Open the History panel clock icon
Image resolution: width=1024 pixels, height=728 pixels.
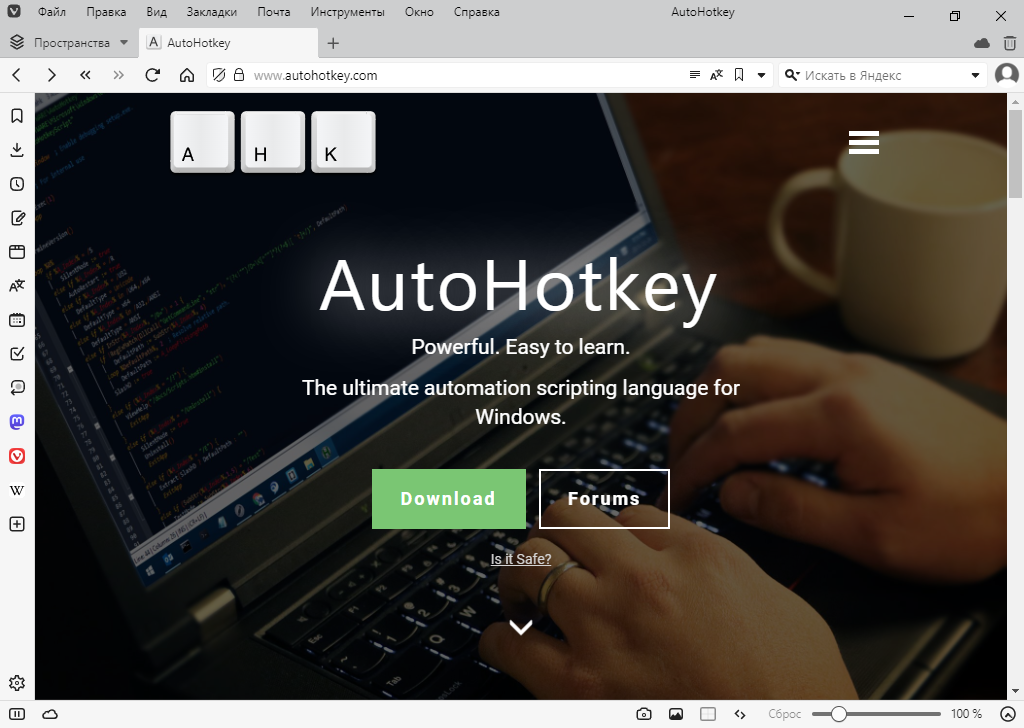point(17,184)
